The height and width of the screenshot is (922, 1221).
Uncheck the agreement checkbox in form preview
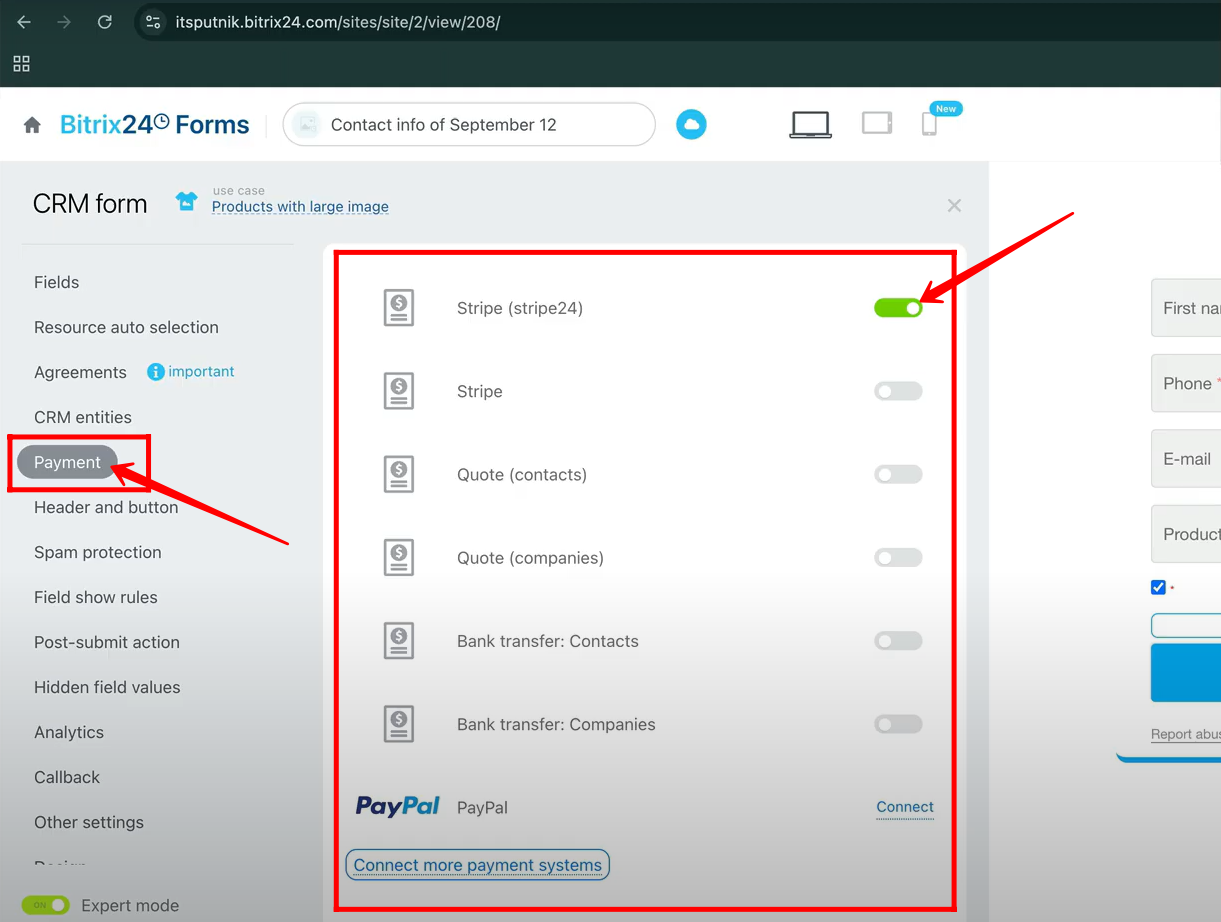[1158, 587]
